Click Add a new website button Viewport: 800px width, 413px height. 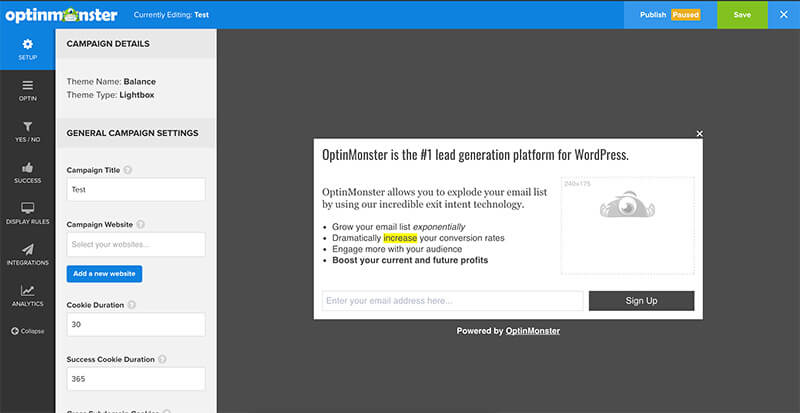tap(104, 274)
